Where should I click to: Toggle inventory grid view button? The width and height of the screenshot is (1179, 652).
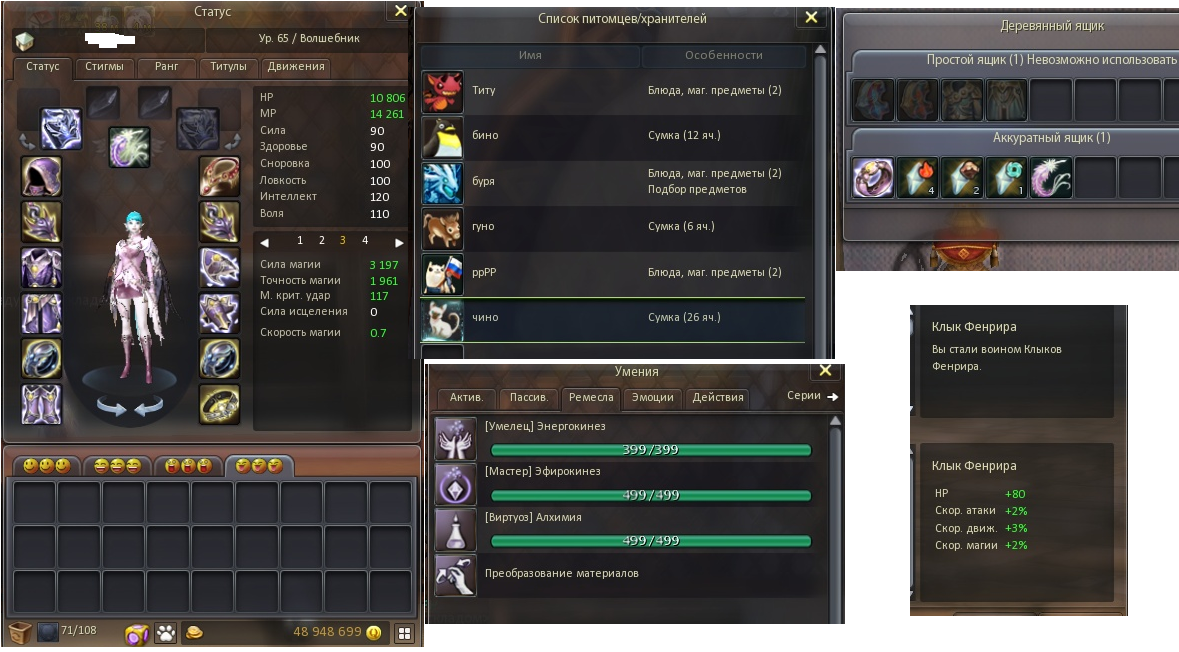[x=404, y=633]
